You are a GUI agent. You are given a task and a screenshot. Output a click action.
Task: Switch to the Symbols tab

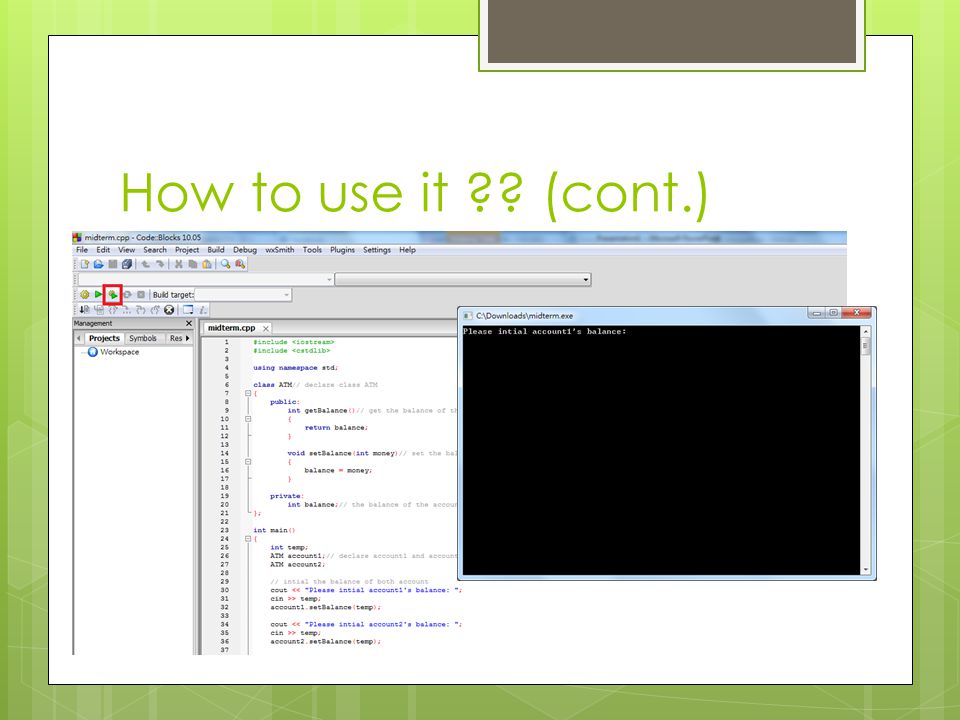coord(143,338)
